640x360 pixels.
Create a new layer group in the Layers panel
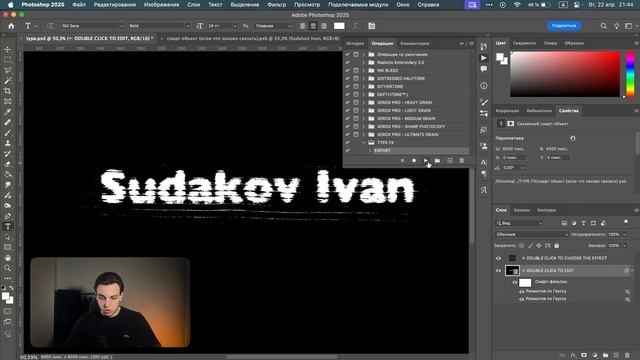tap(605, 356)
